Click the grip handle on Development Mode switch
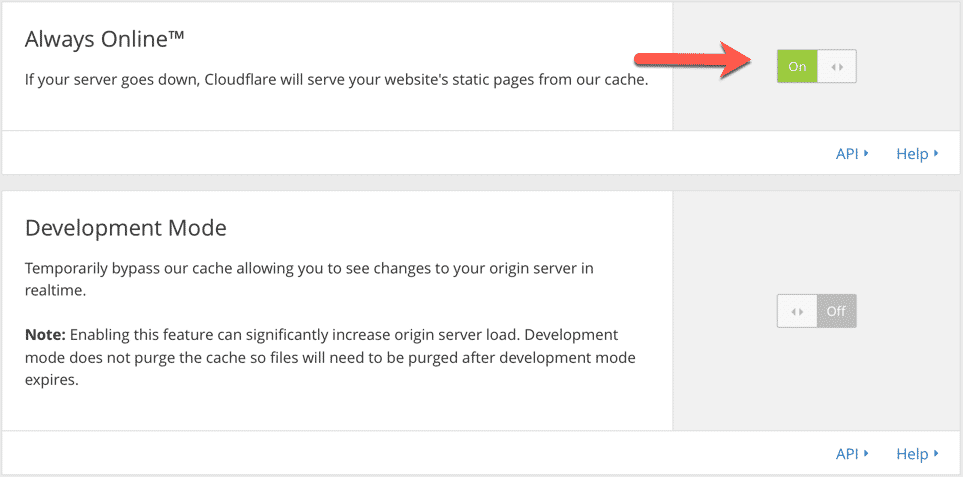 point(797,311)
